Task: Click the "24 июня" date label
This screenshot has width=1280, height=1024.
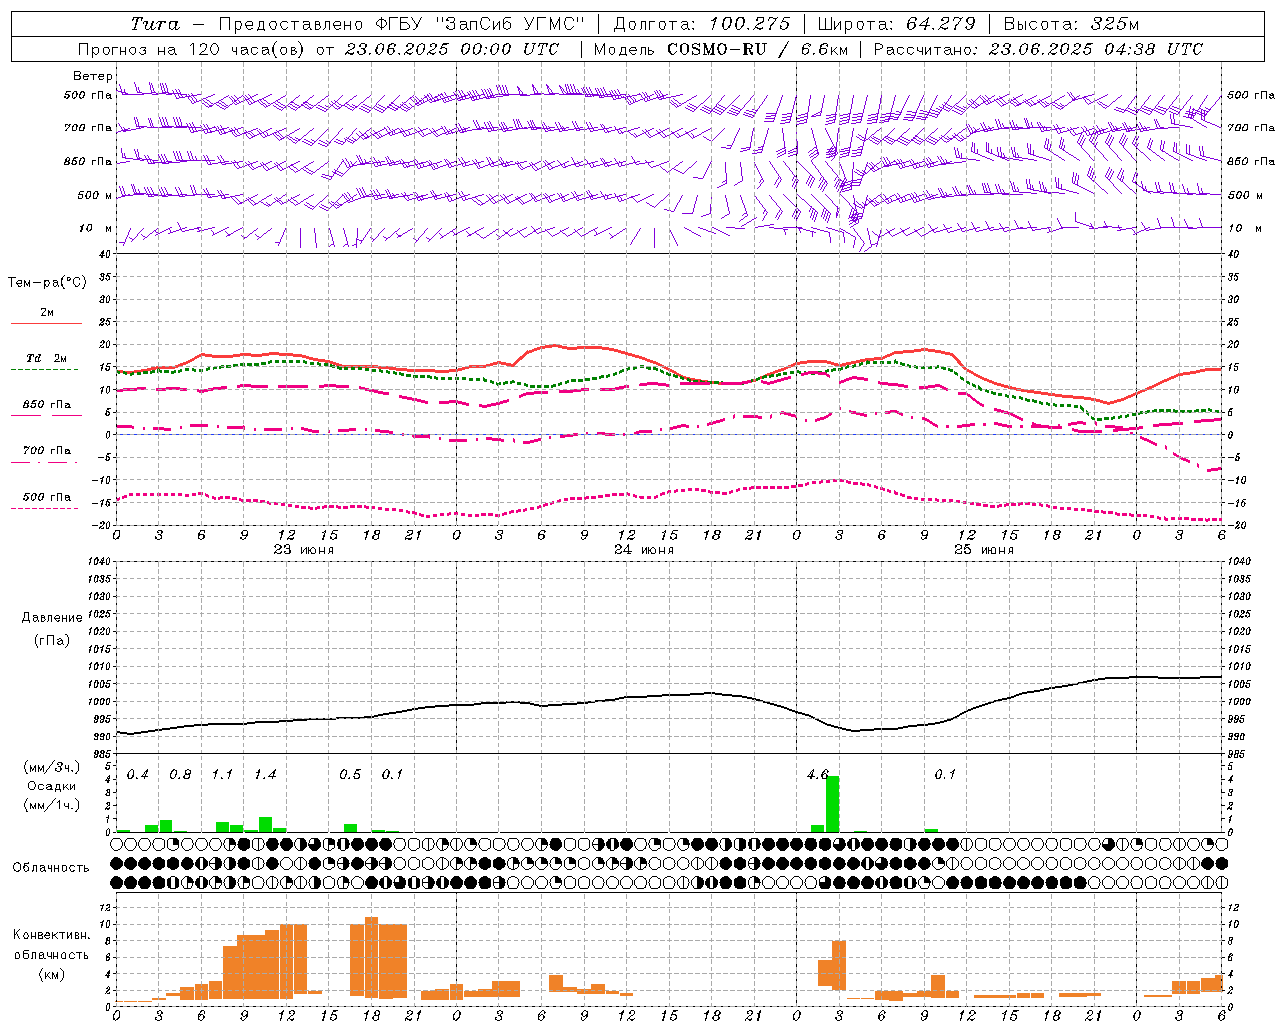Action: click(644, 550)
